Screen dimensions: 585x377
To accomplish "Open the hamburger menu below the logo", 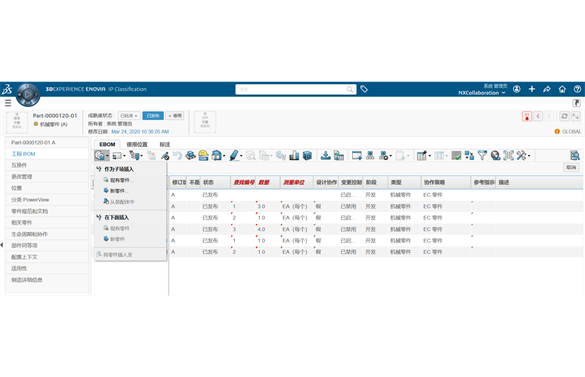I will pos(8,103).
